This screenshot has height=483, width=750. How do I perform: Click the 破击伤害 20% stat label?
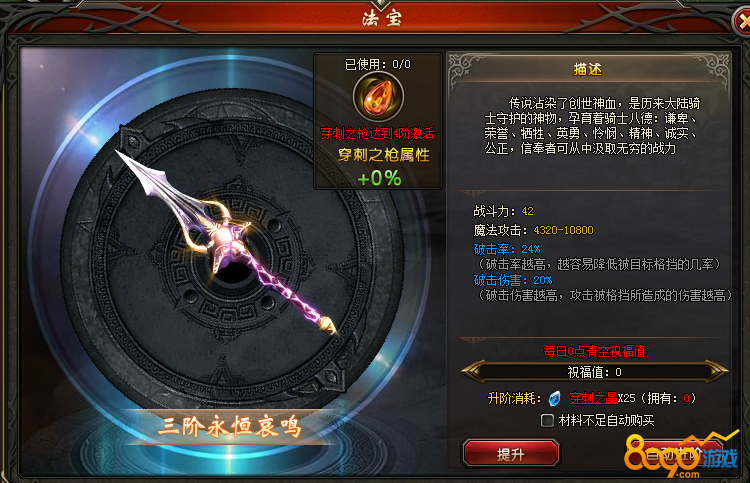[512, 280]
